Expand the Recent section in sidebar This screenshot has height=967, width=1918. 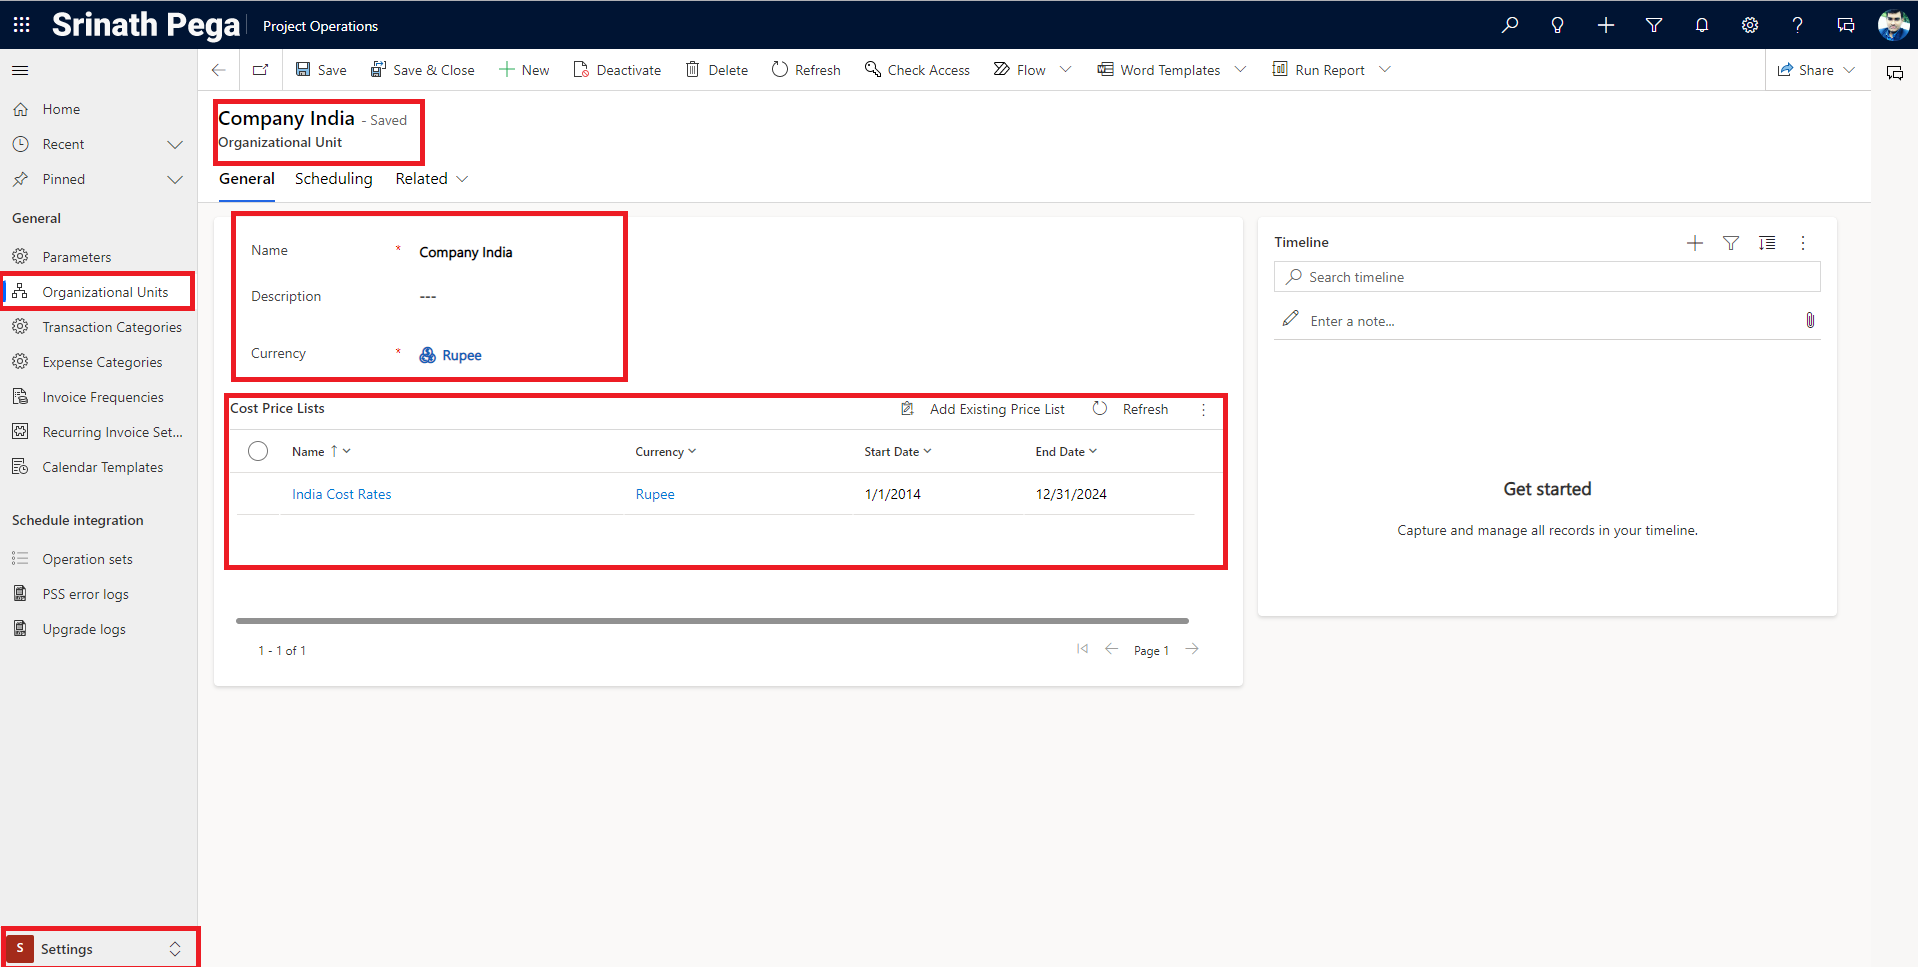175,144
